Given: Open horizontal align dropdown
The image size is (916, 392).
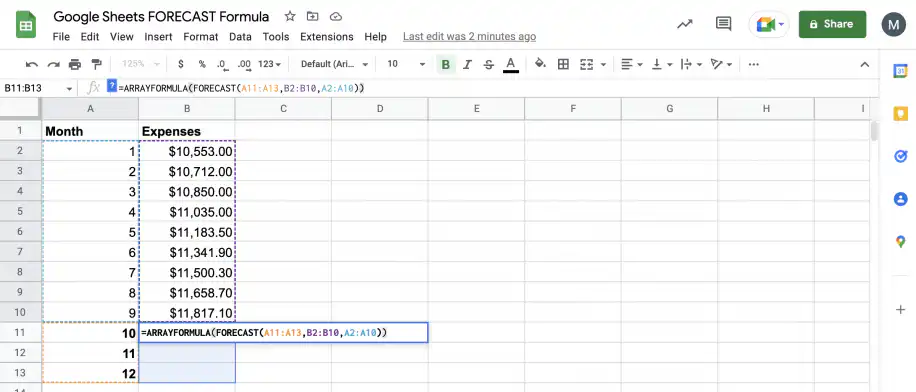Looking at the screenshot, I should [632, 64].
